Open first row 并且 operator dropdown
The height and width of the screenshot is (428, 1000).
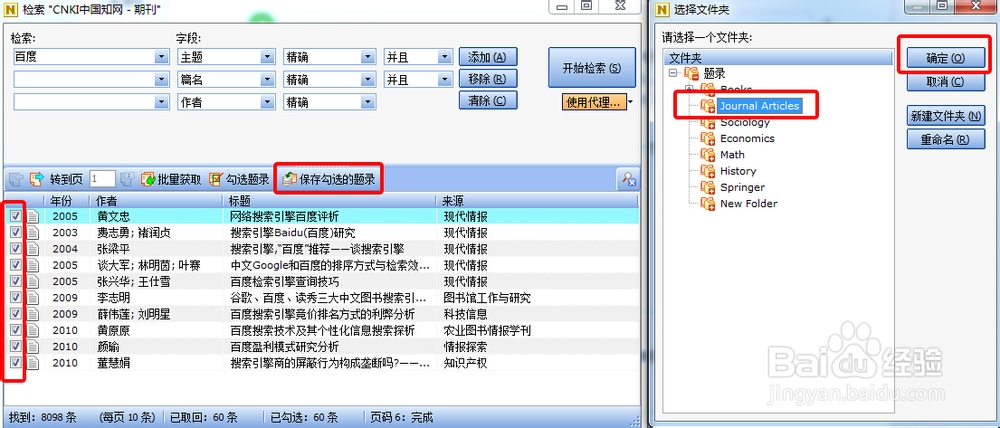445,57
